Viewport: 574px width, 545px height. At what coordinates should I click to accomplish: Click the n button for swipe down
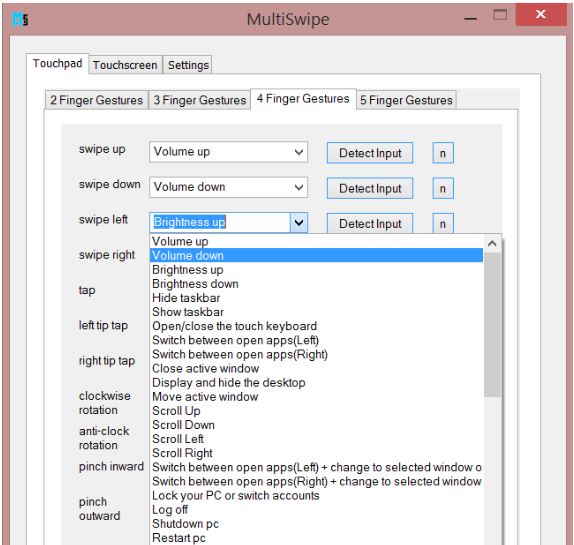(443, 188)
